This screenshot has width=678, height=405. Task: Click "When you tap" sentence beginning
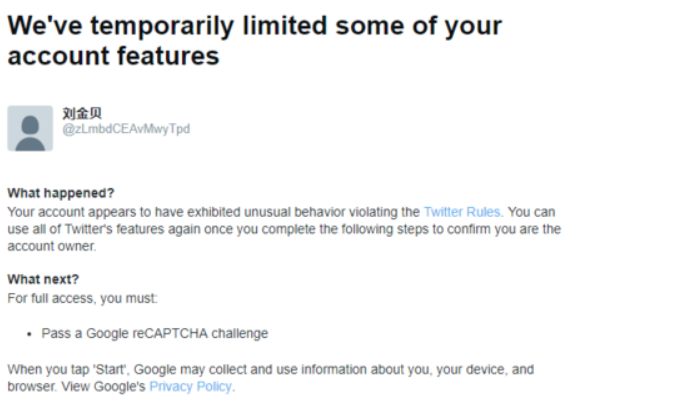(48, 370)
